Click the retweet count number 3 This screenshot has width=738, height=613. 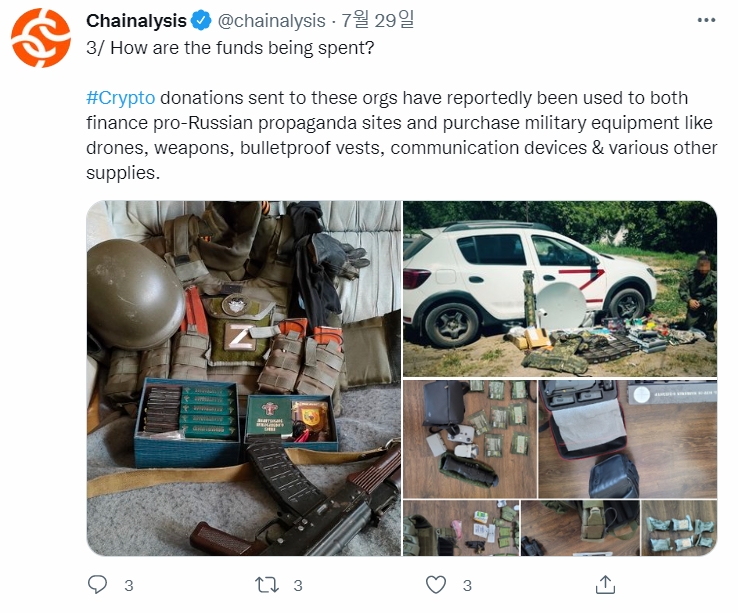298,586
